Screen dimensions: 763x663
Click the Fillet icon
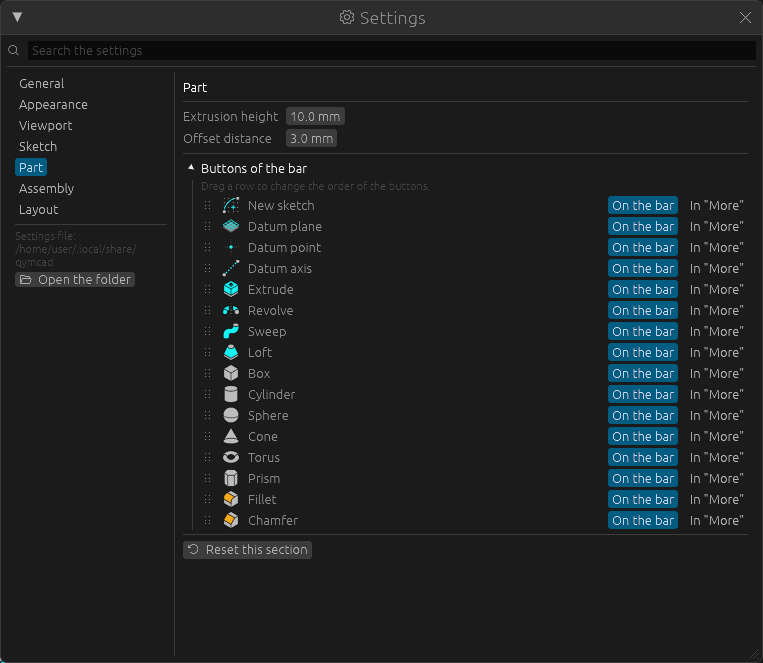231,498
